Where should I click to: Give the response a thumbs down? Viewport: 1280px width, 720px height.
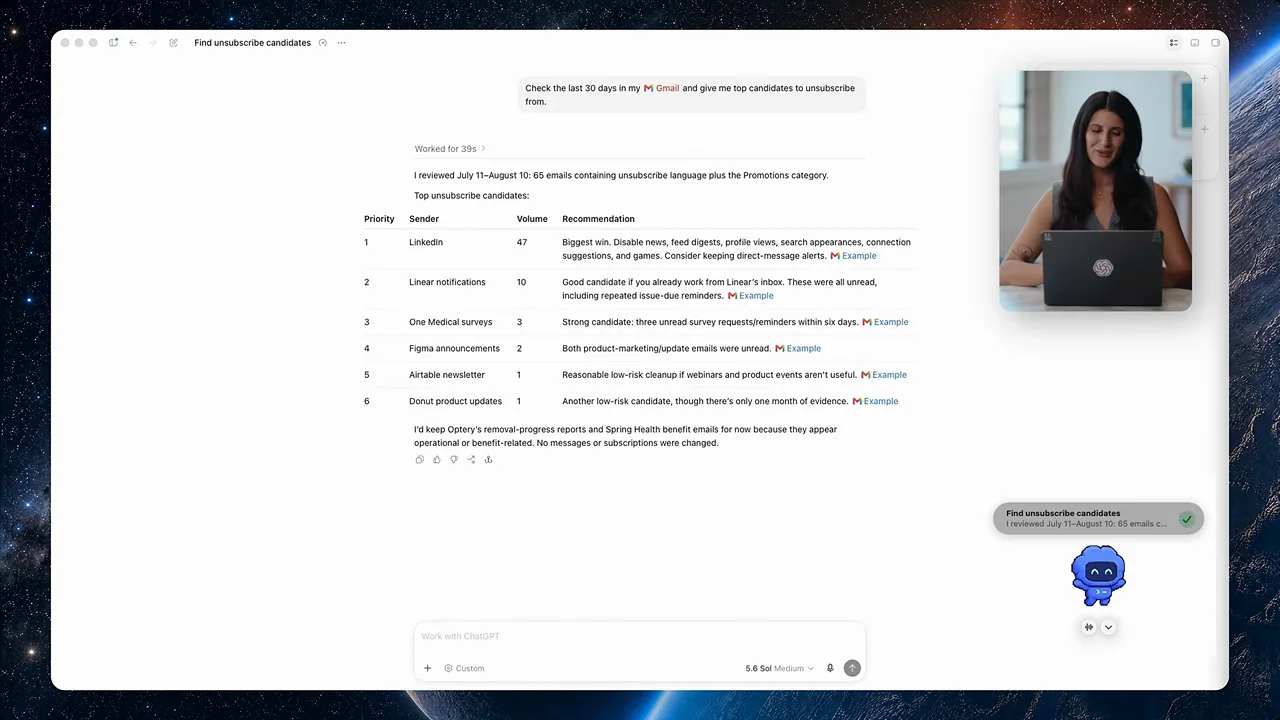pos(454,460)
